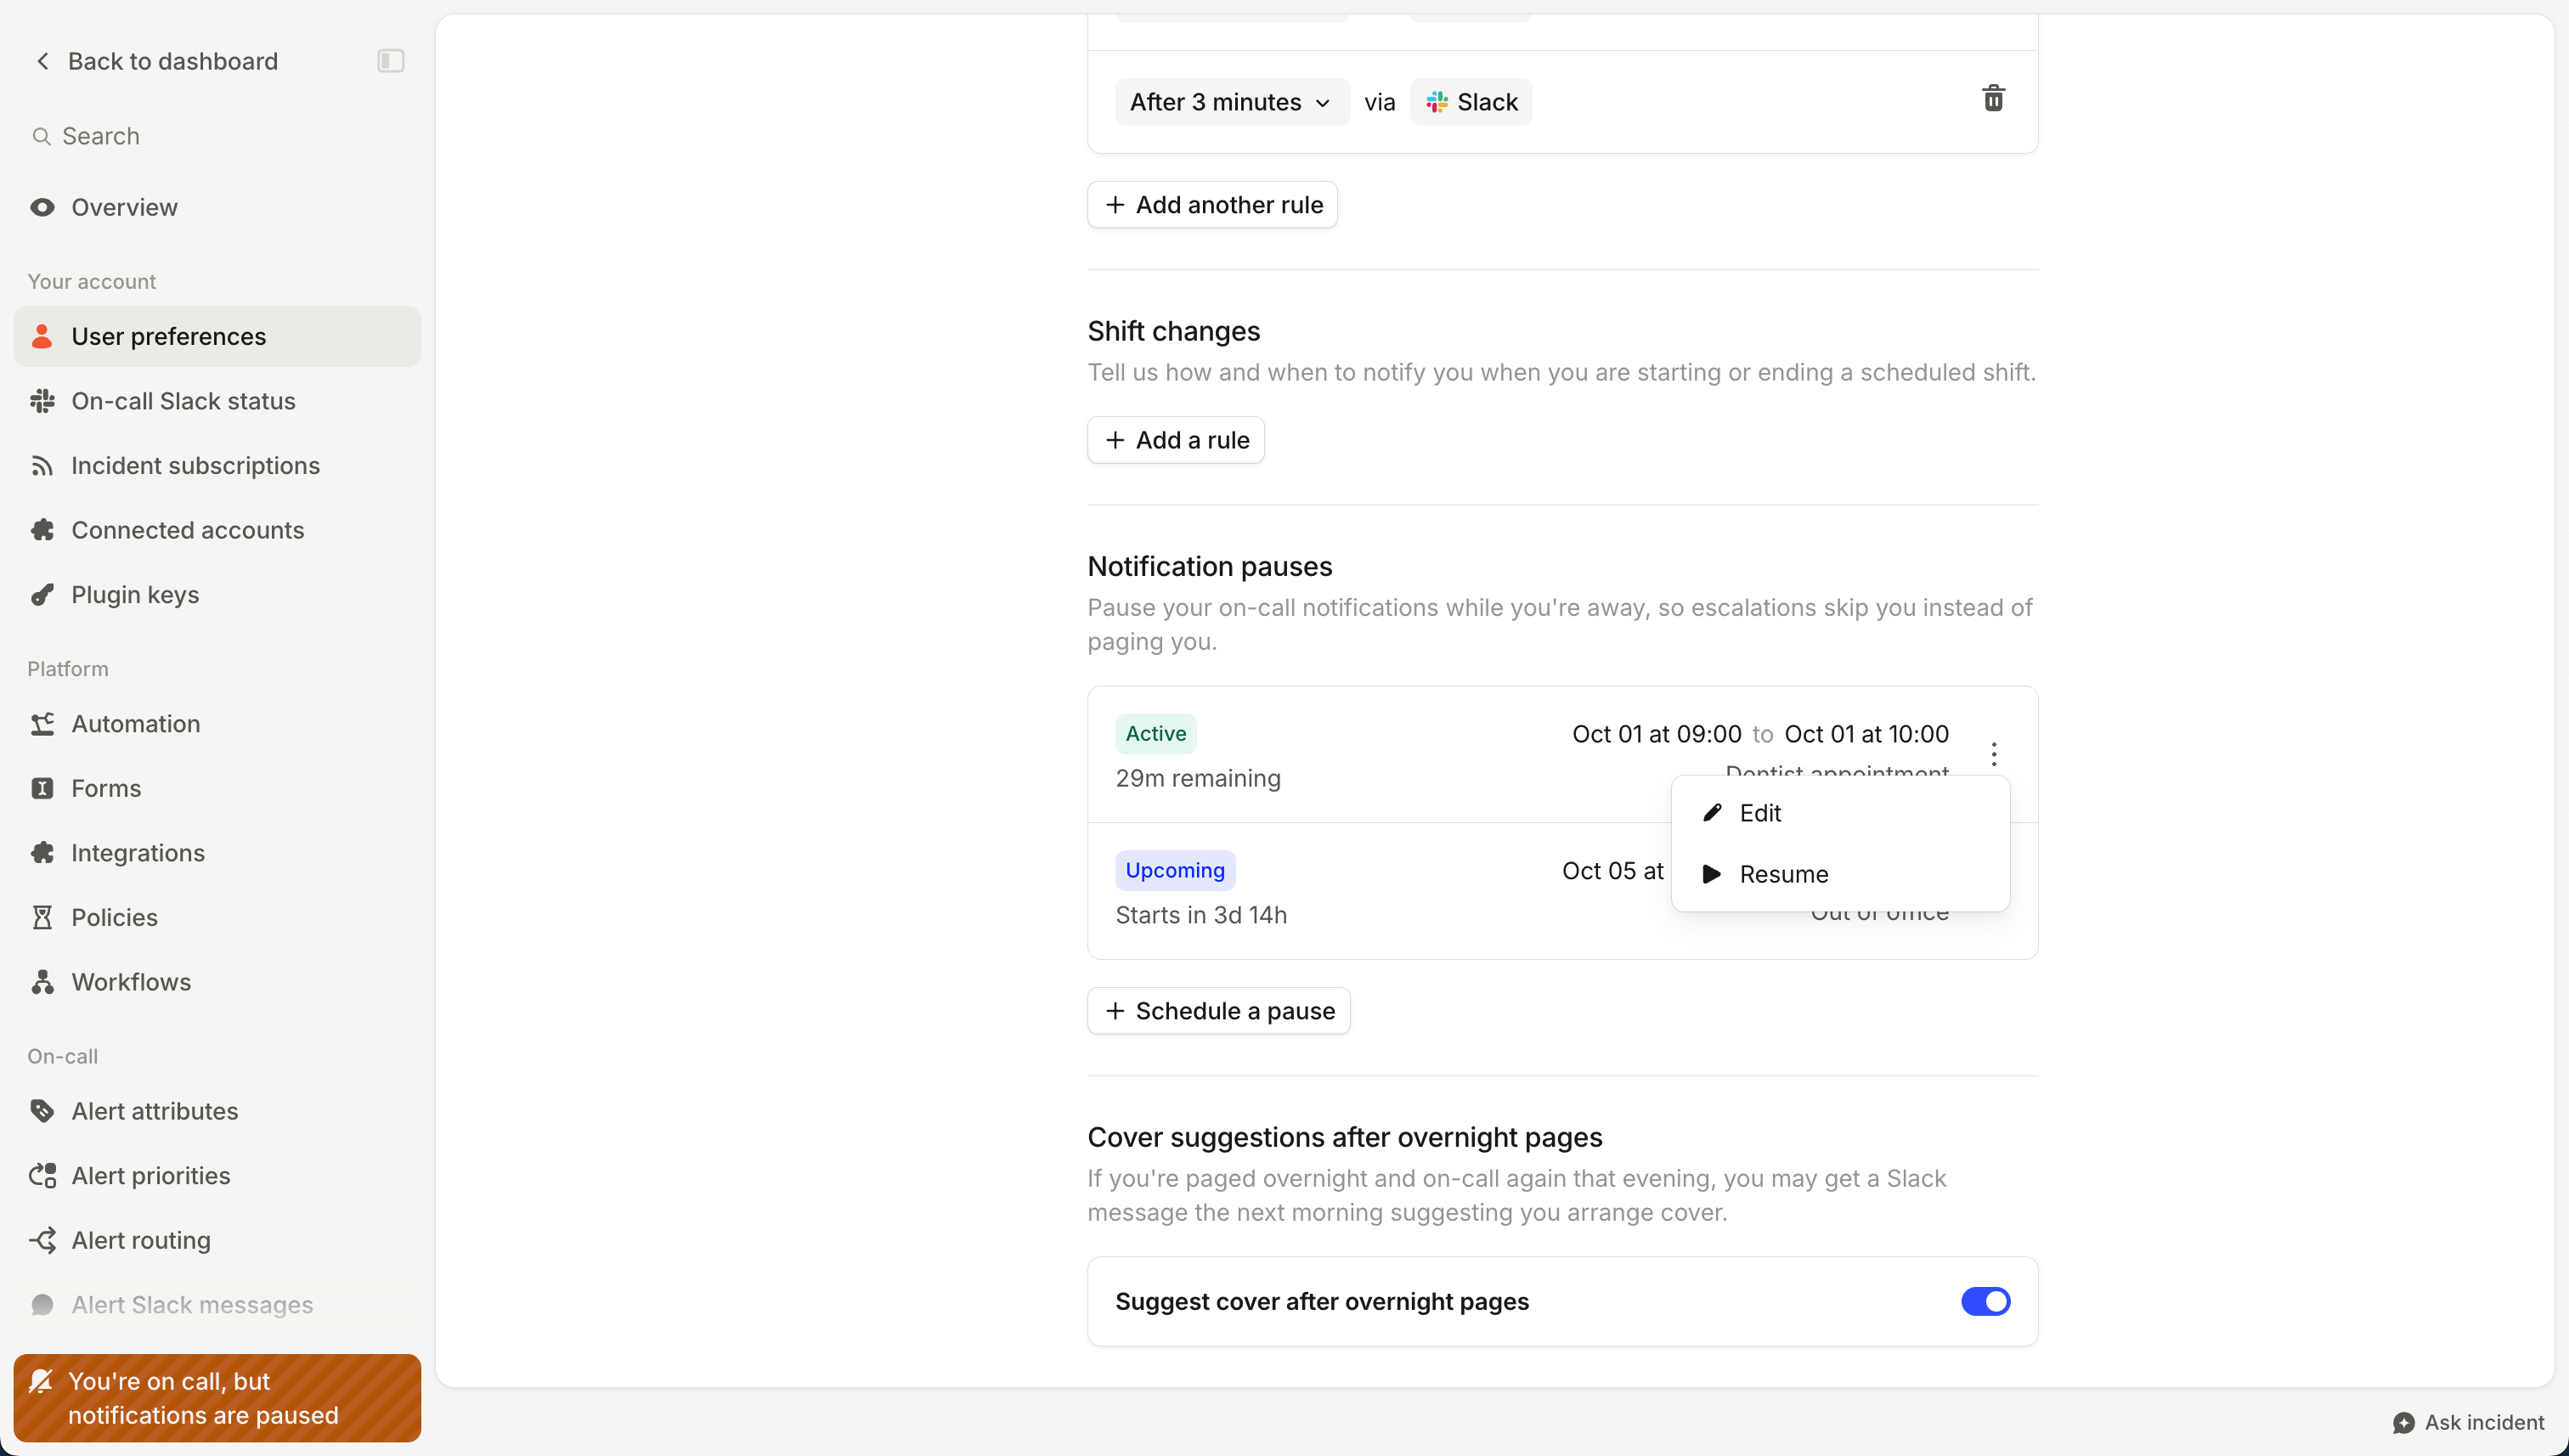Navigate to Automation settings
Viewport: 2569px width, 1456px height.
(217, 724)
